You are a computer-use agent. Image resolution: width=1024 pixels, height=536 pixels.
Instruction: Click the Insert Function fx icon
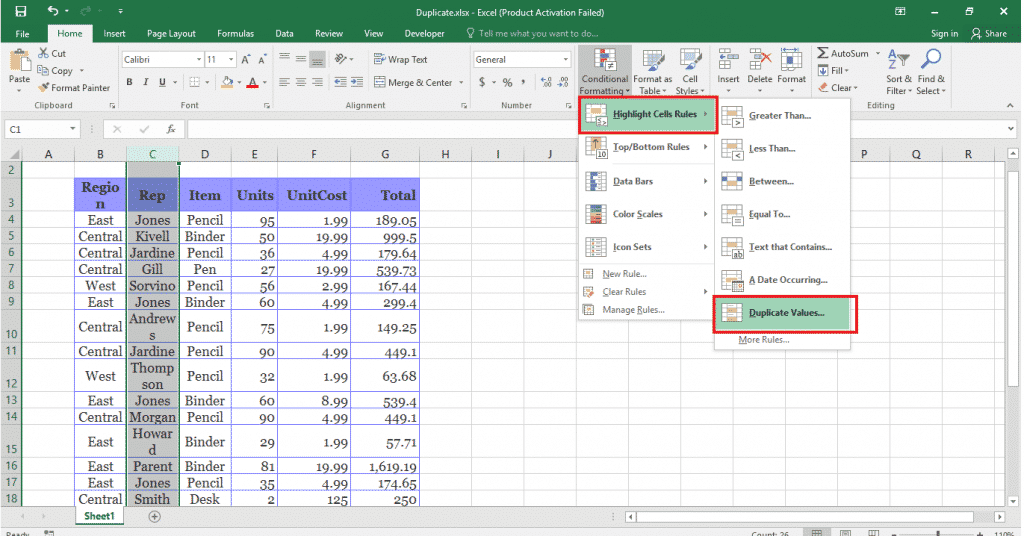pos(171,129)
